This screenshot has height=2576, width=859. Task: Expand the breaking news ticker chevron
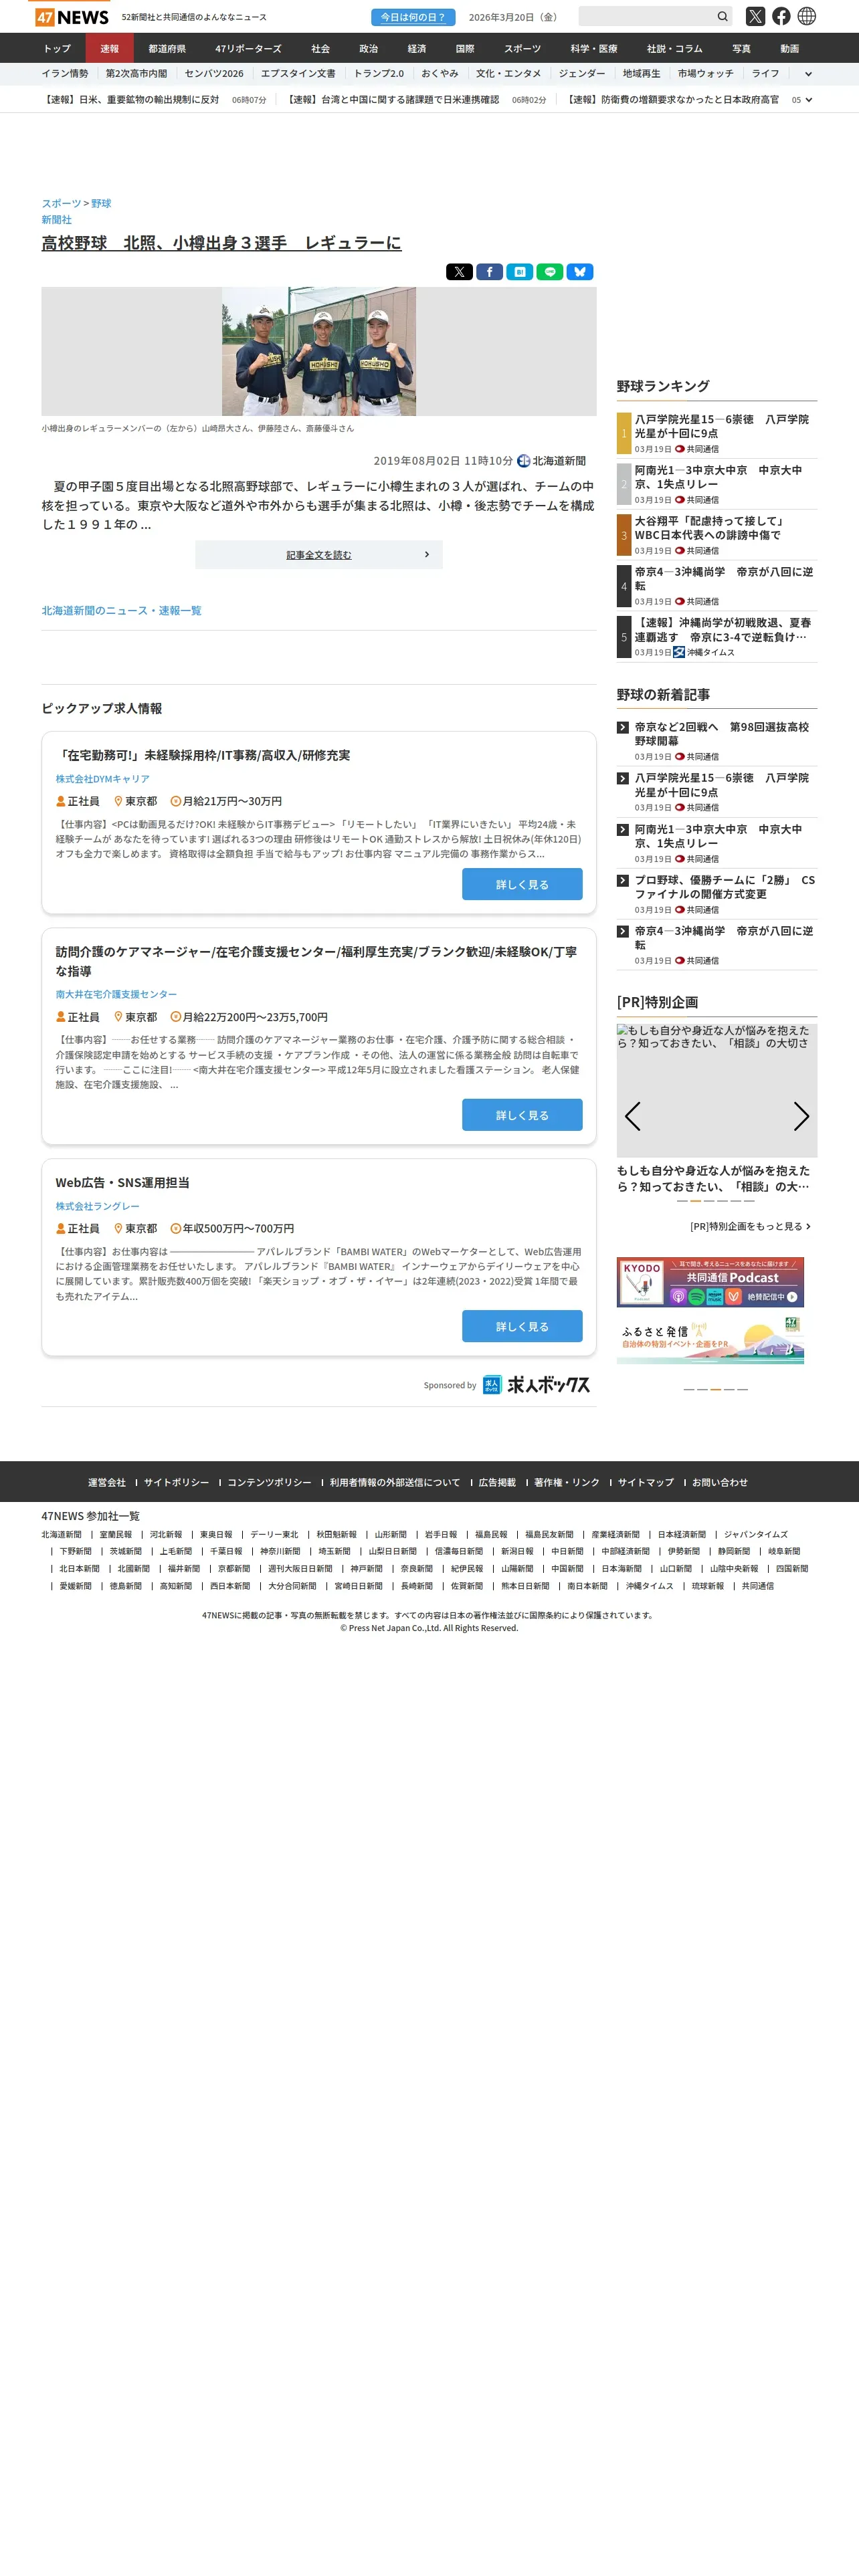808,100
